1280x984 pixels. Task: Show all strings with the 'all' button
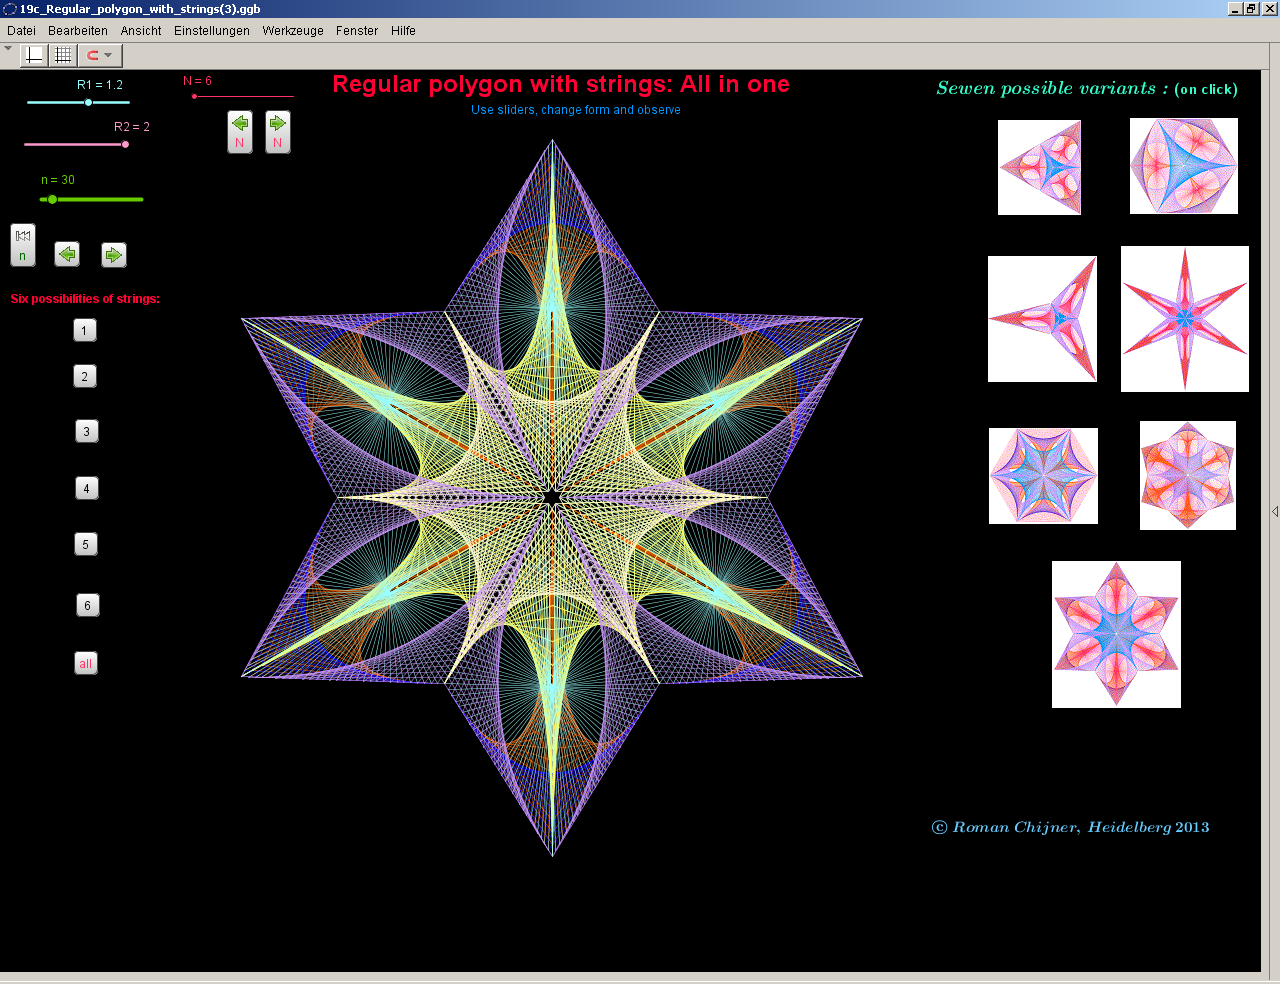(x=86, y=663)
